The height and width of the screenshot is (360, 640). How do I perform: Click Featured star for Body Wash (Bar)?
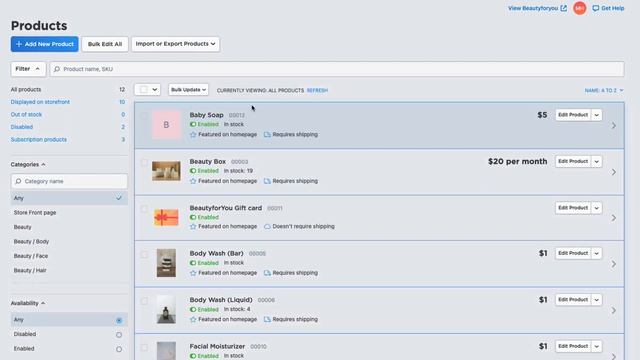[x=193, y=273]
